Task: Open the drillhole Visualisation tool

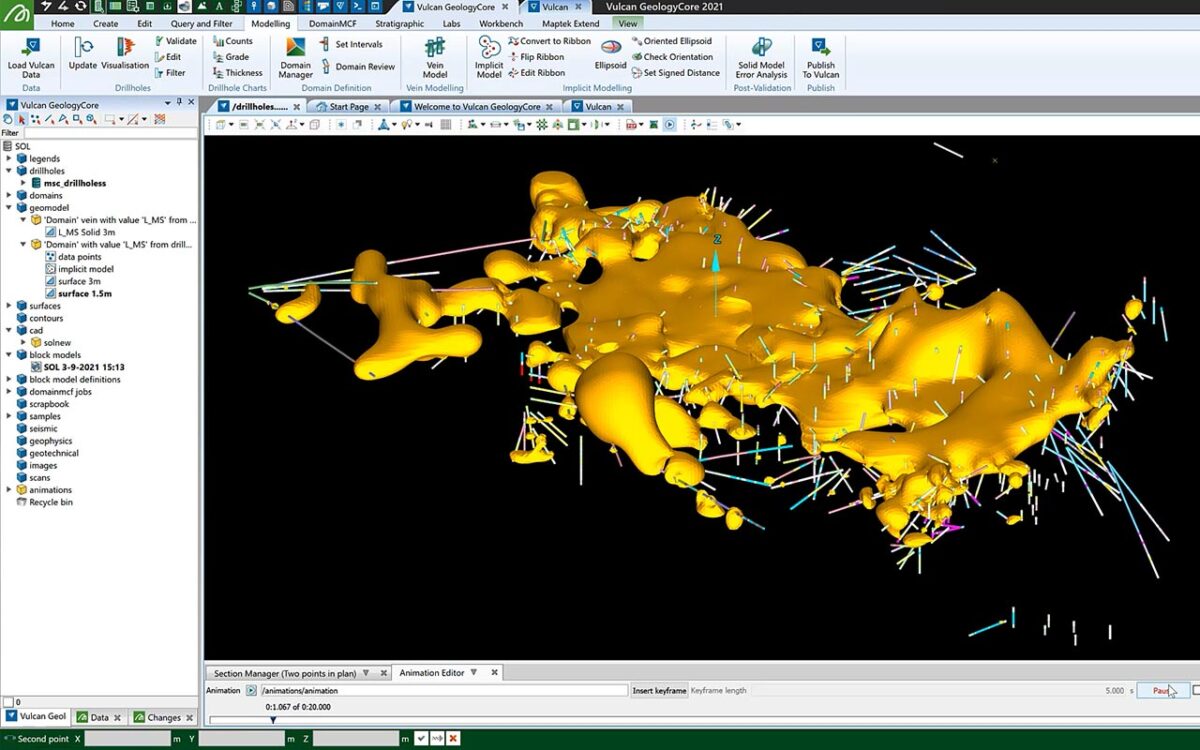Action: 125,55
